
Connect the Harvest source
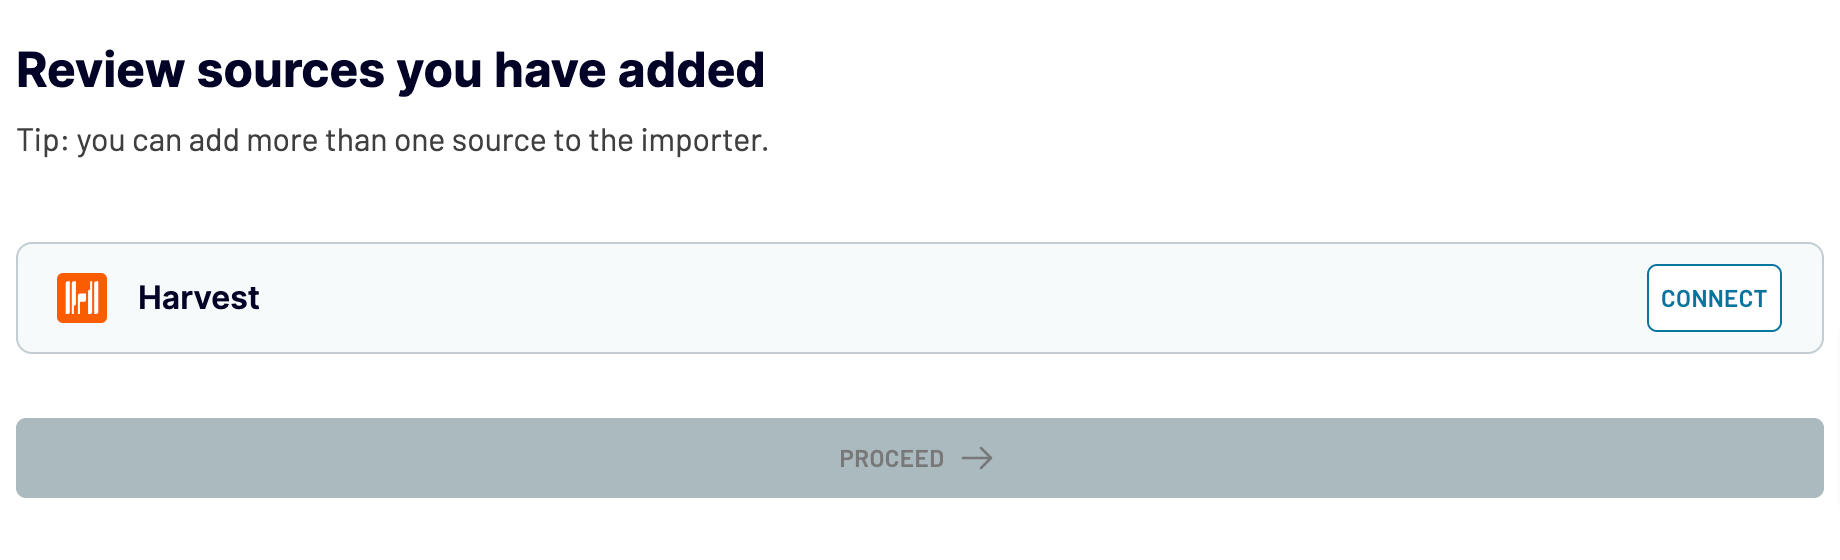pos(1714,298)
